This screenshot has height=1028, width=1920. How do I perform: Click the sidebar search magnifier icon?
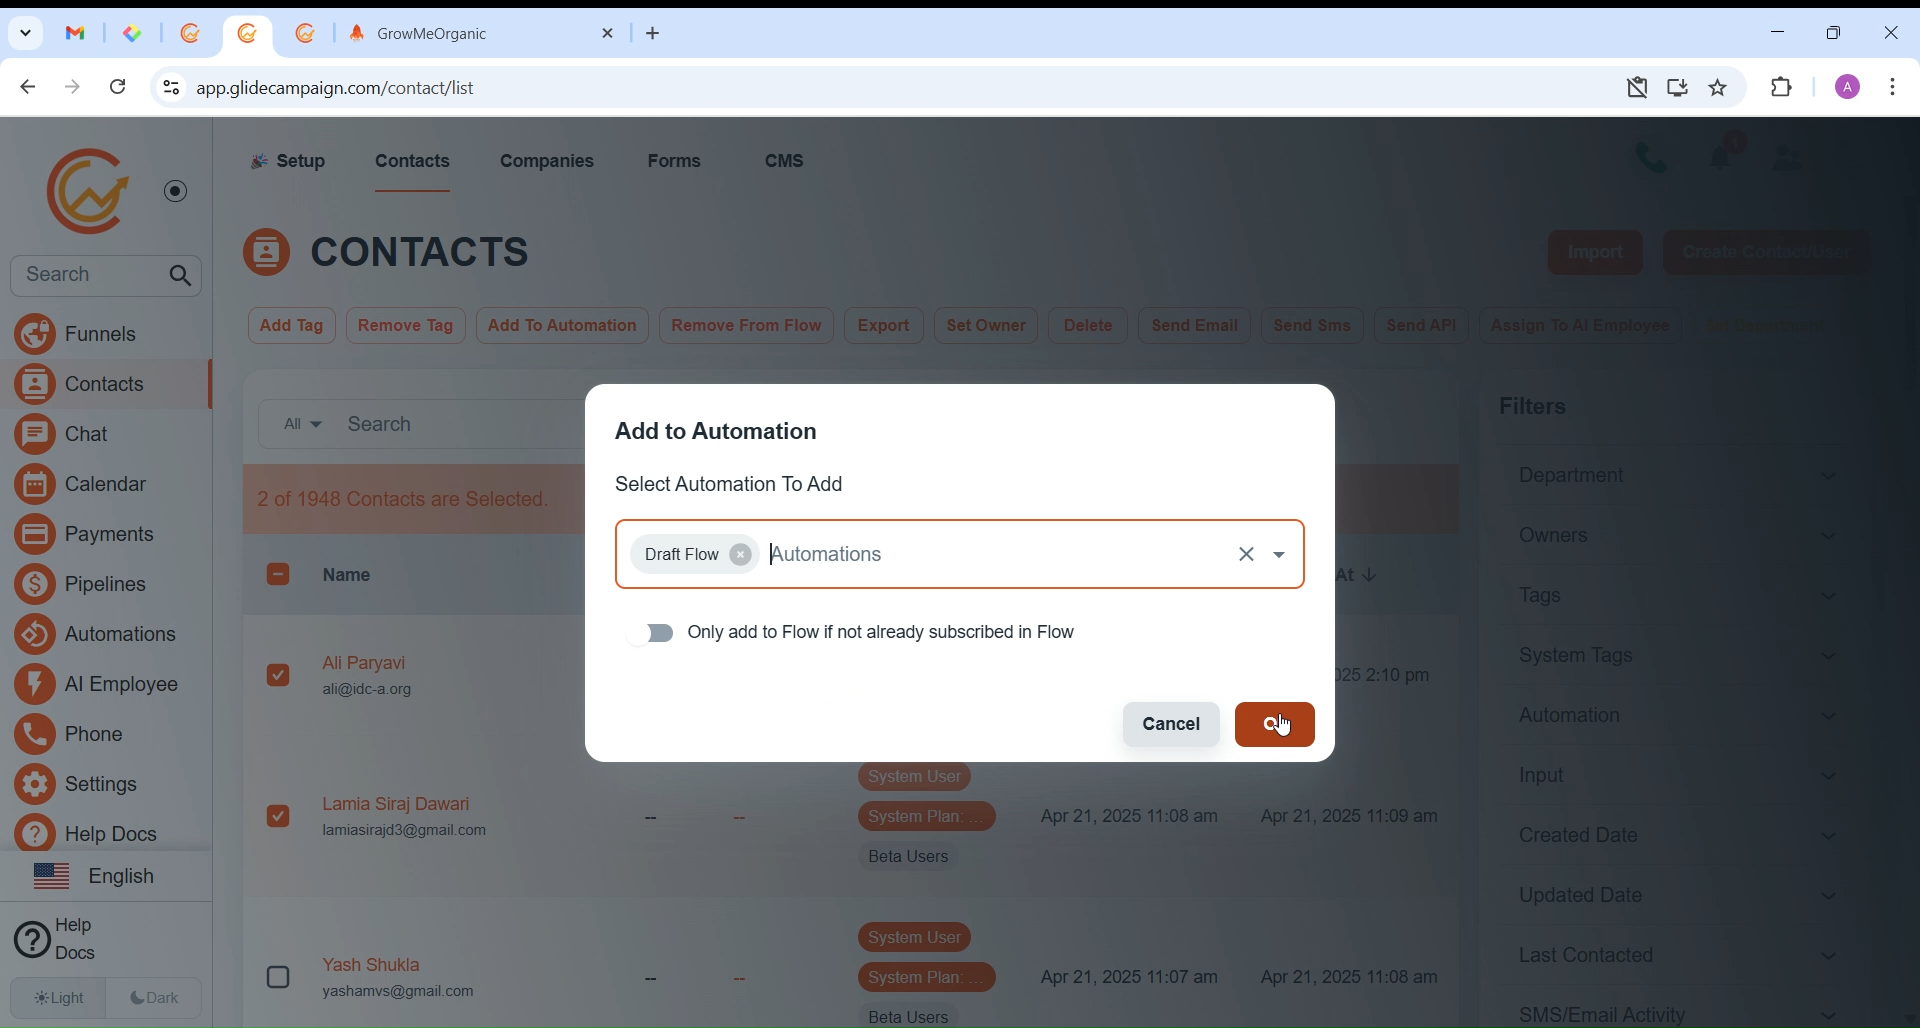pos(181,277)
